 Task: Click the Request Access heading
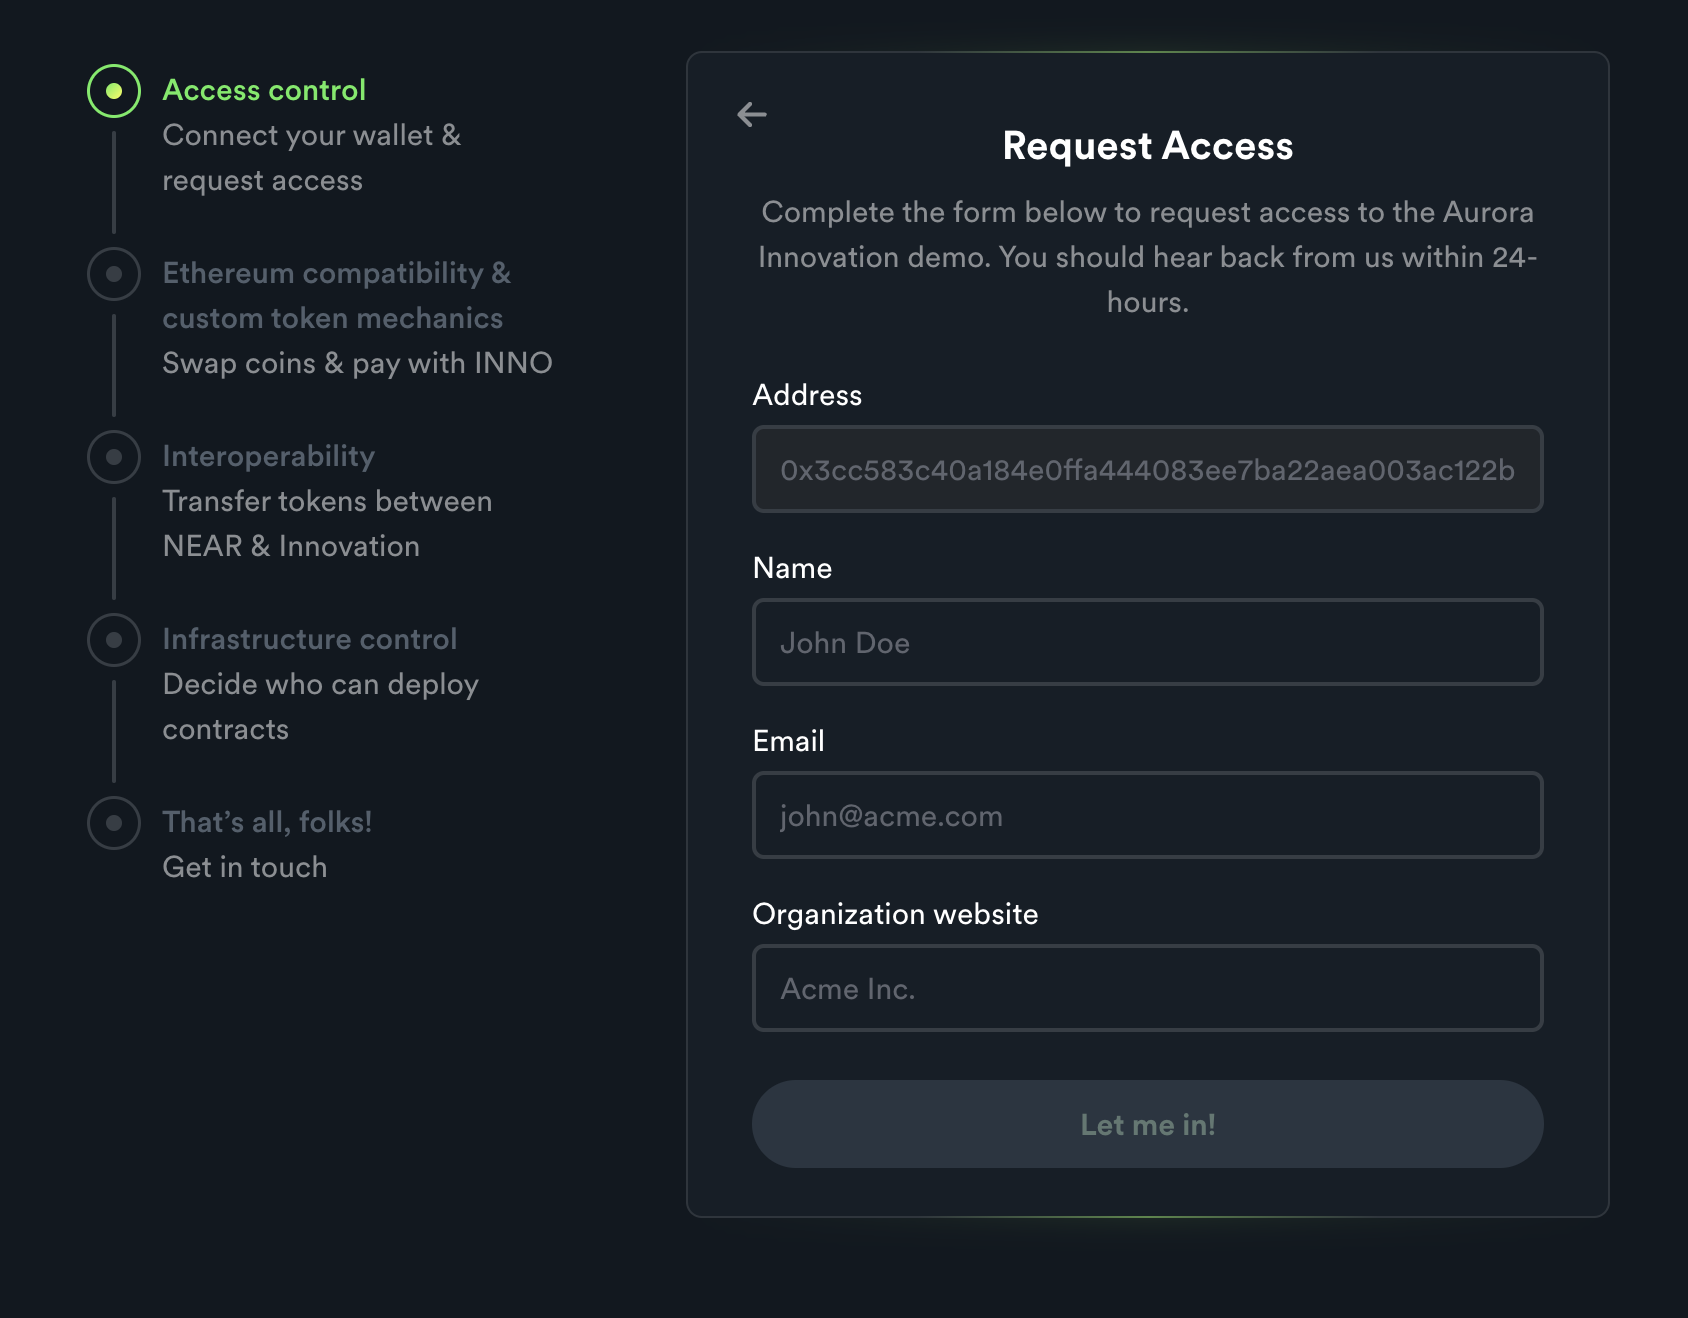pyautogui.click(x=1147, y=146)
